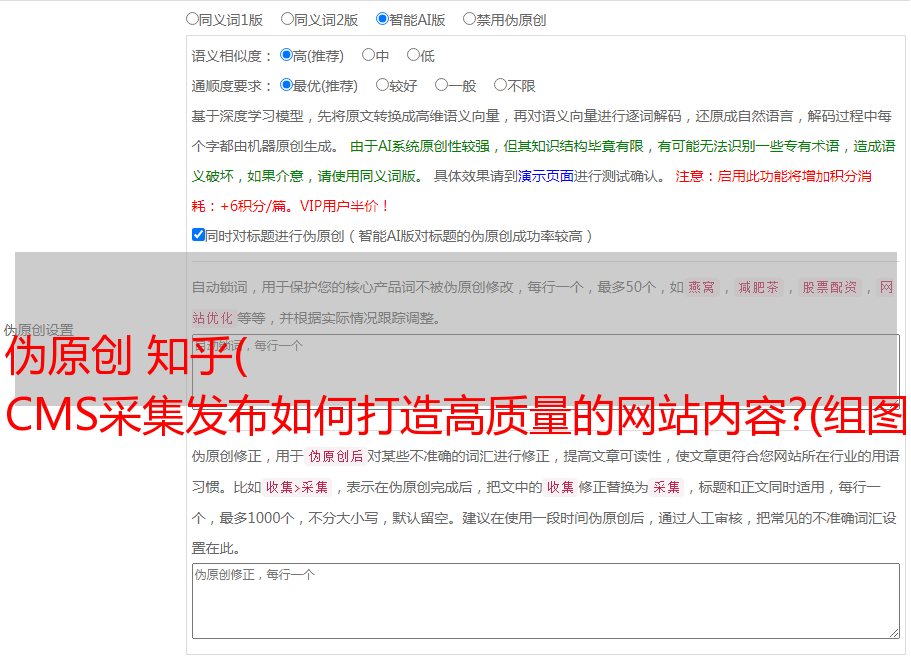Set 通顺度要求 to 最优(推荐)
The width and height of the screenshot is (911, 658).
point(286,85)
